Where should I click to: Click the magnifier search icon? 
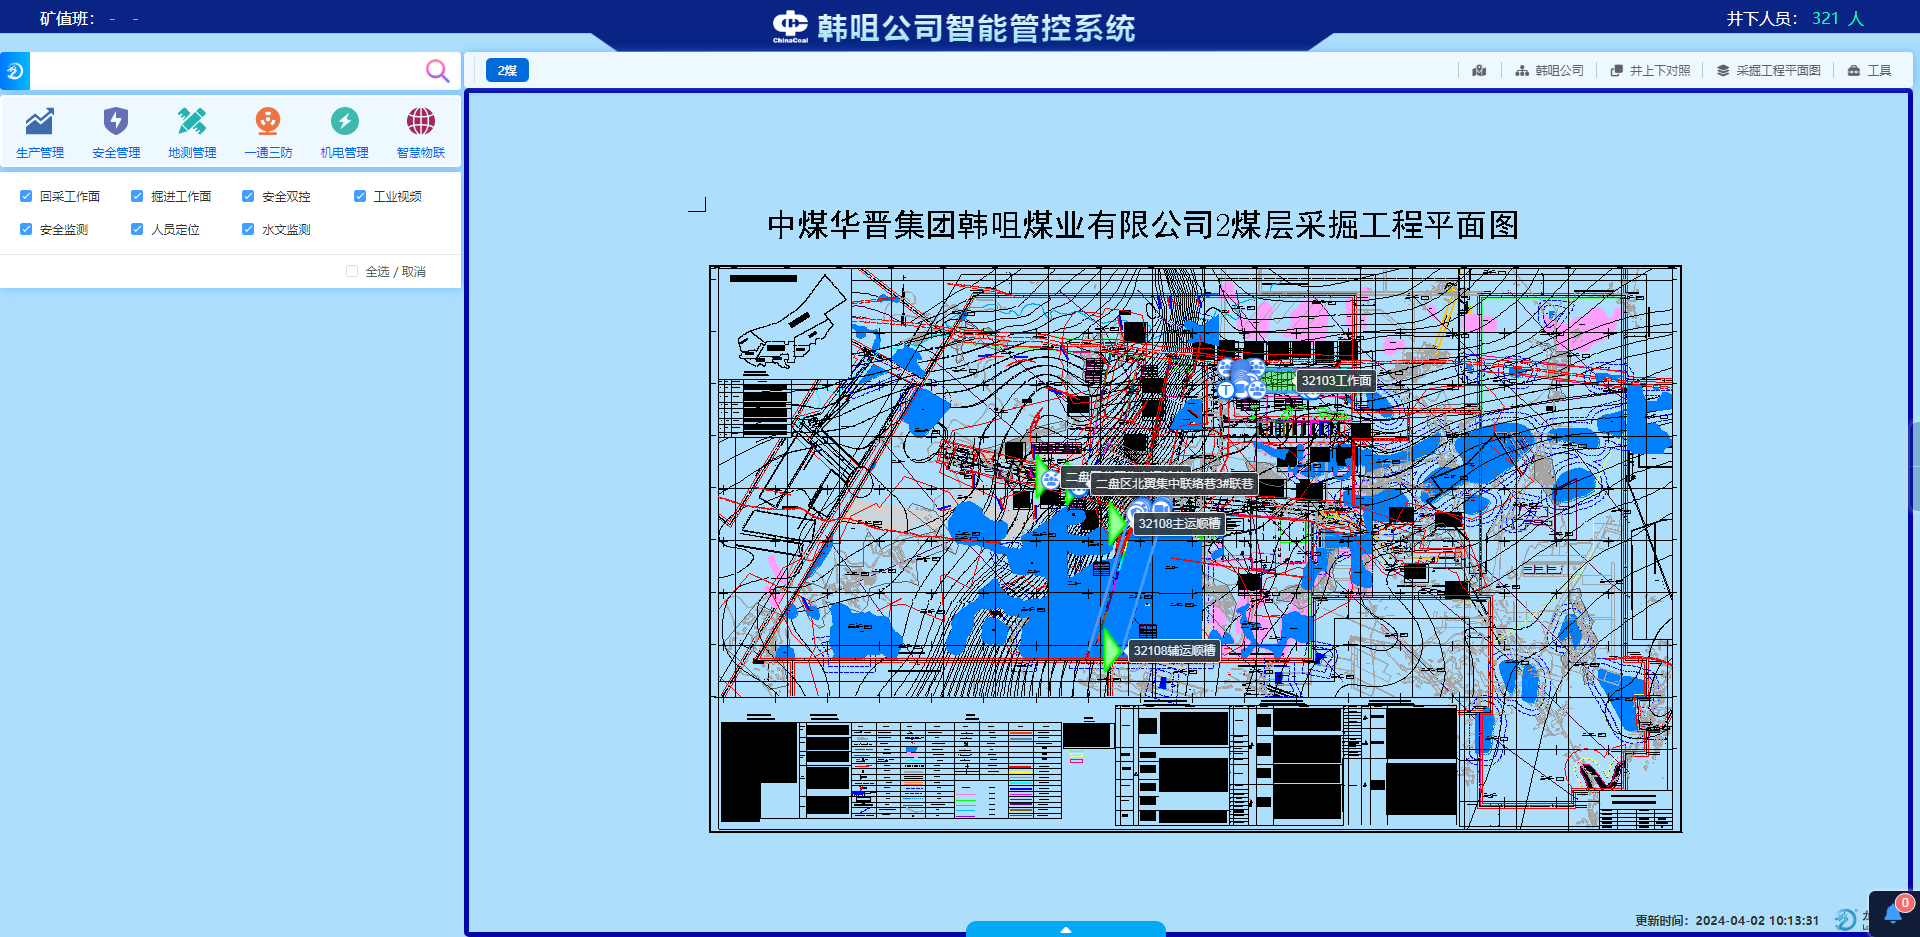[x=437, y=70]
